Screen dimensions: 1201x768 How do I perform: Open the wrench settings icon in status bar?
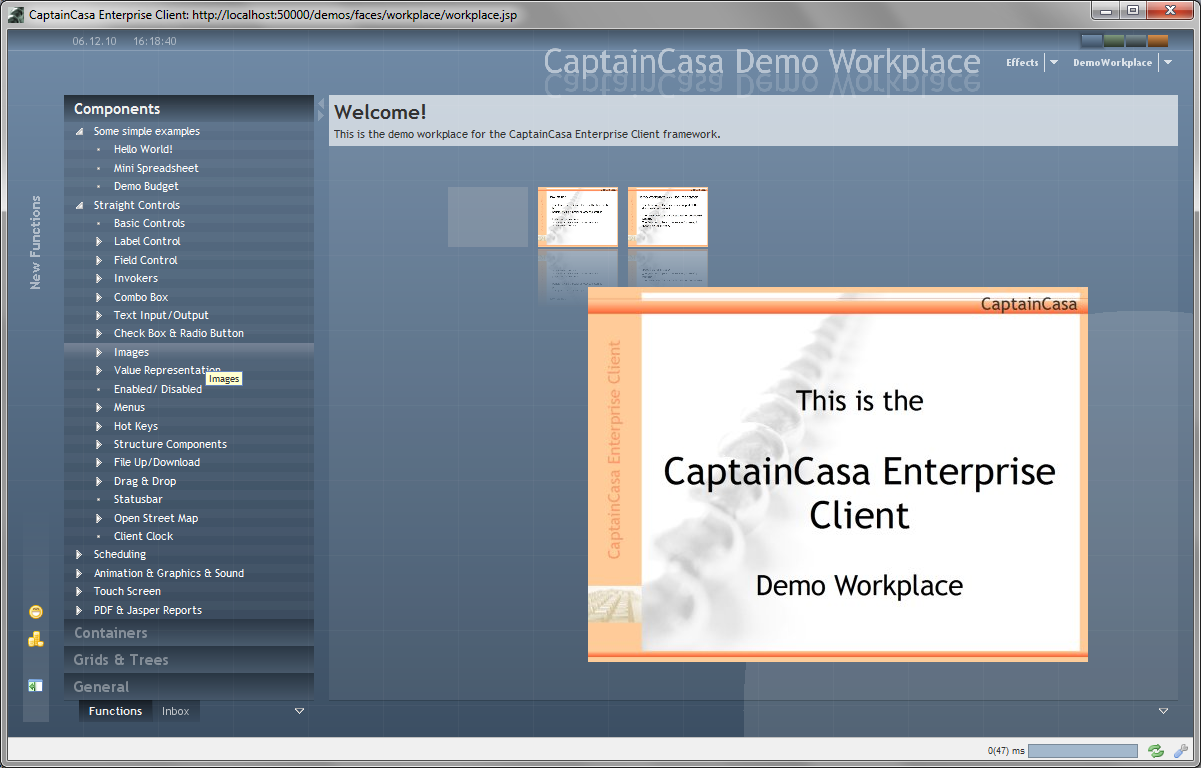point(1180,751)
